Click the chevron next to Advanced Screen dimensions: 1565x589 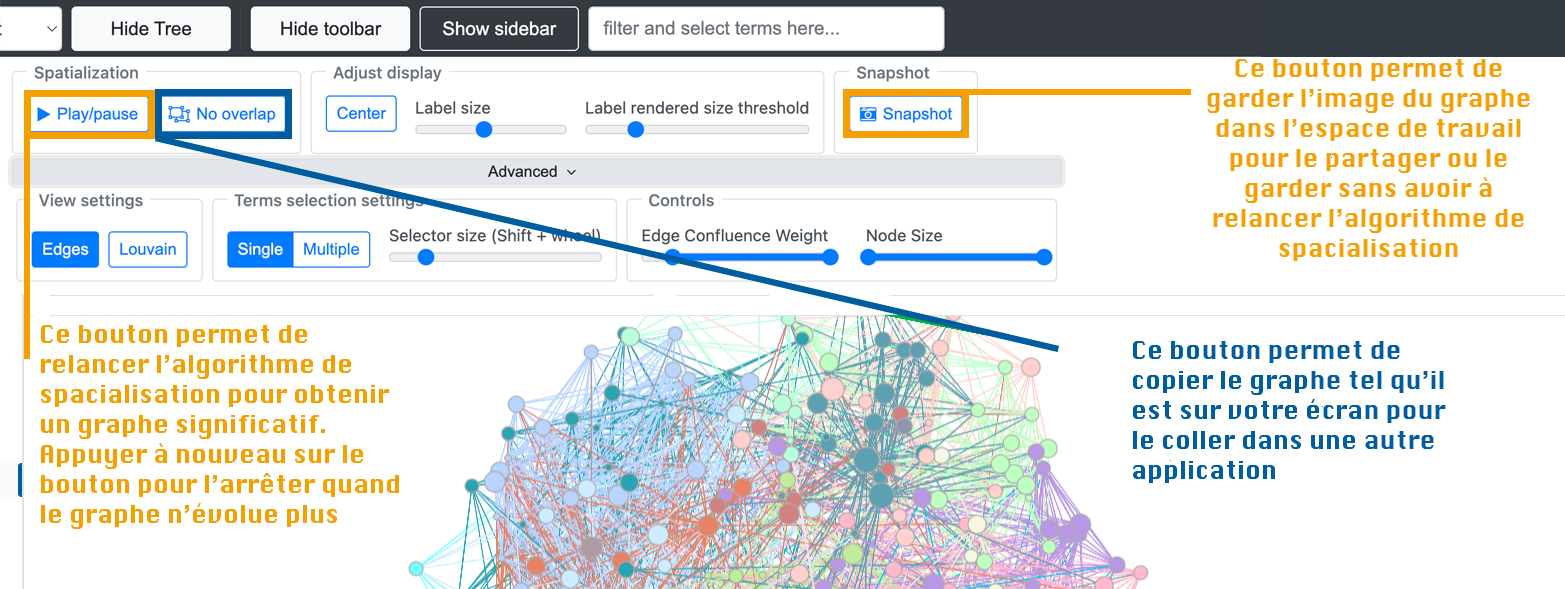coord(572,172)
